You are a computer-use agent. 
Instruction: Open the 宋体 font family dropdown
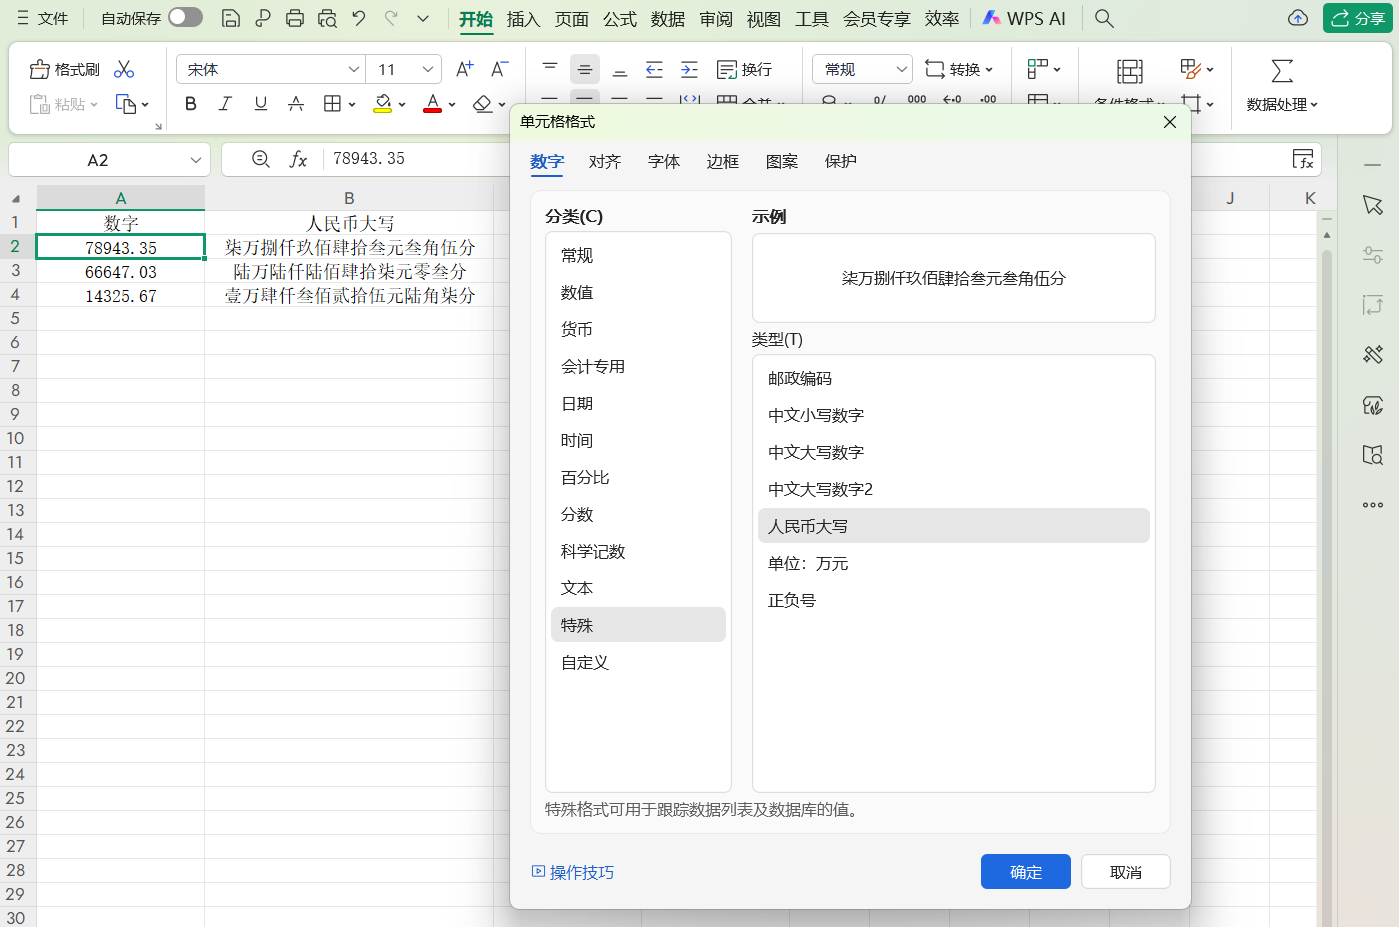[x=270, y=69]
